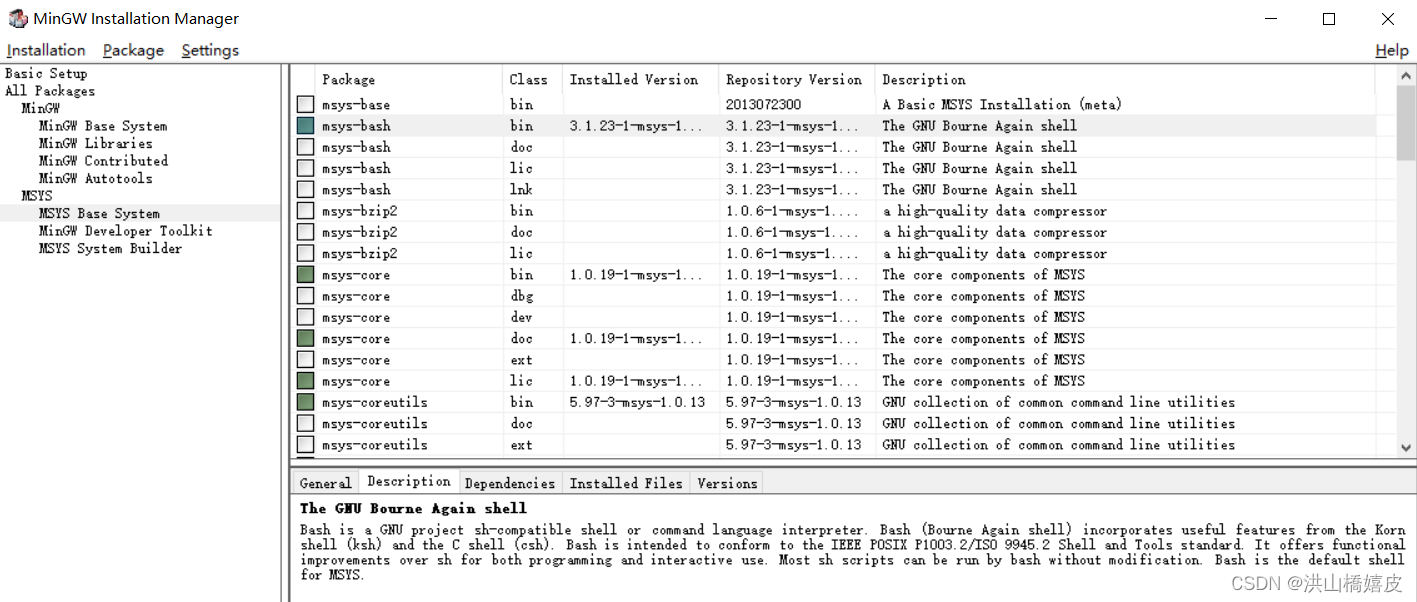
Task: Switch to the Versions tab
Action: pyautogui.click(x=727, y=483)
